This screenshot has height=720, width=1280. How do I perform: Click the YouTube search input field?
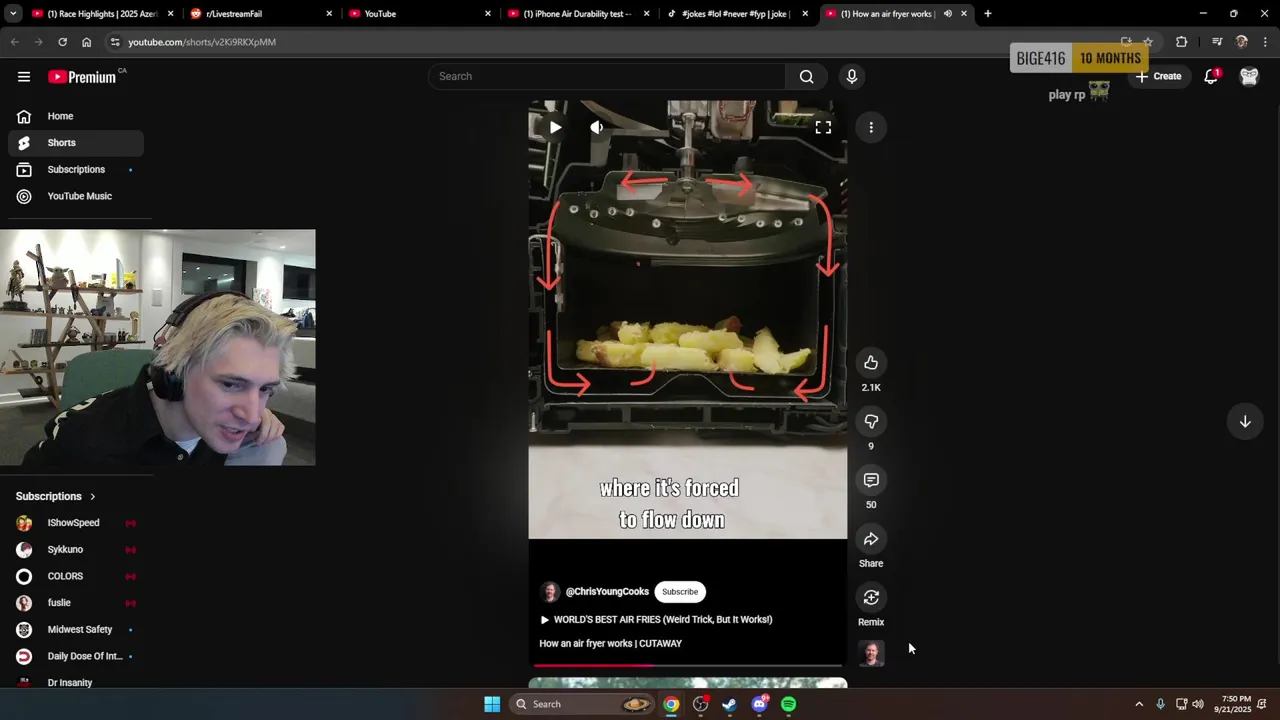click(607, 76)
